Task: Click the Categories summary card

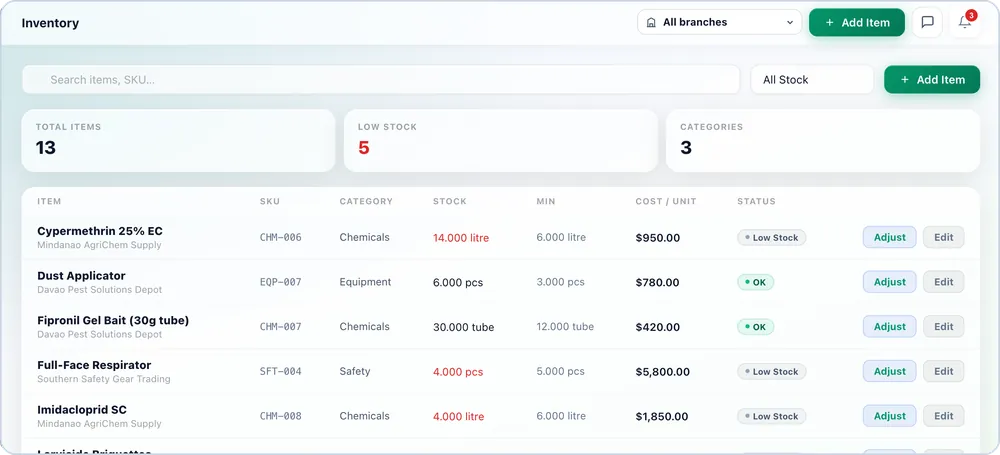Action: pos(823,140)
